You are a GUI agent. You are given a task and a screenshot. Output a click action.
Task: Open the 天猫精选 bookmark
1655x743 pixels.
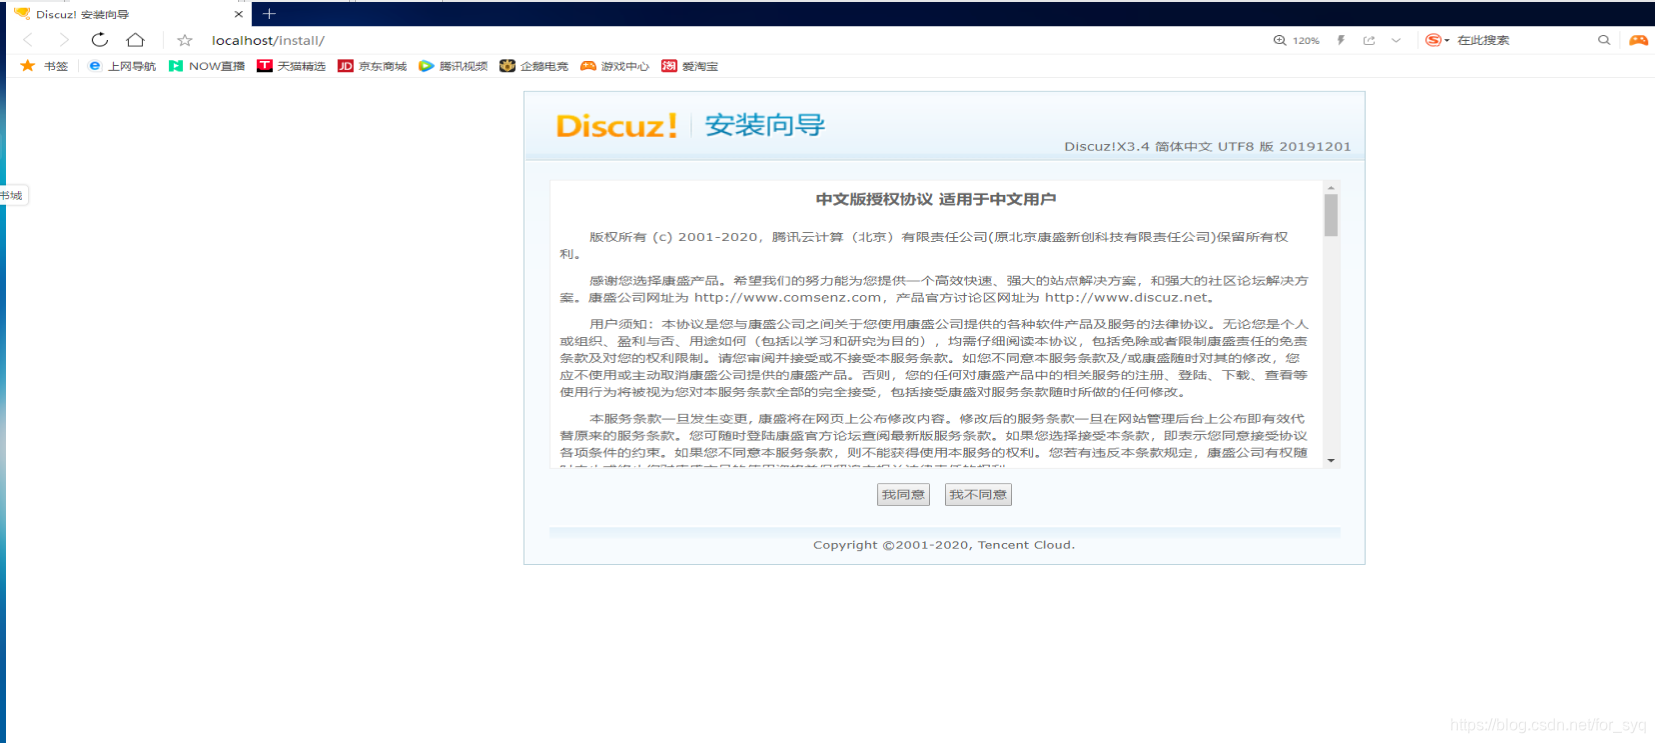coord(291,66)
